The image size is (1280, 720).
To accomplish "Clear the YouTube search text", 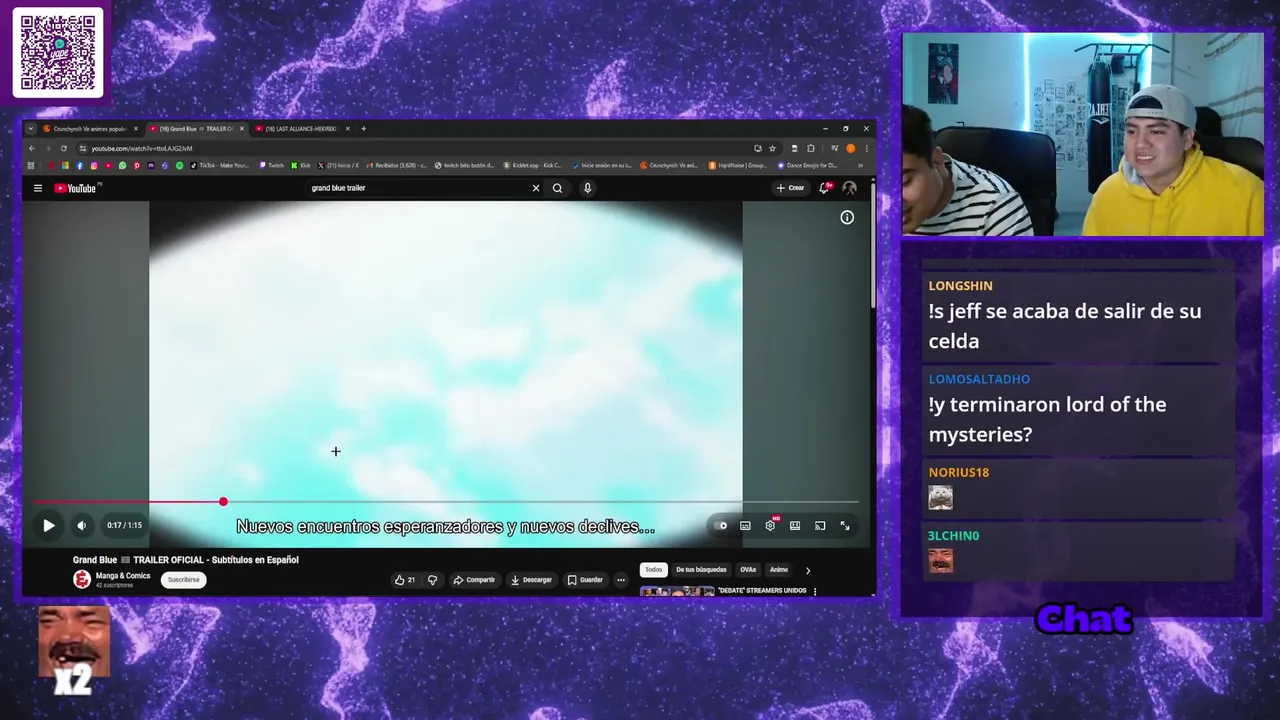I will [536, 188].
